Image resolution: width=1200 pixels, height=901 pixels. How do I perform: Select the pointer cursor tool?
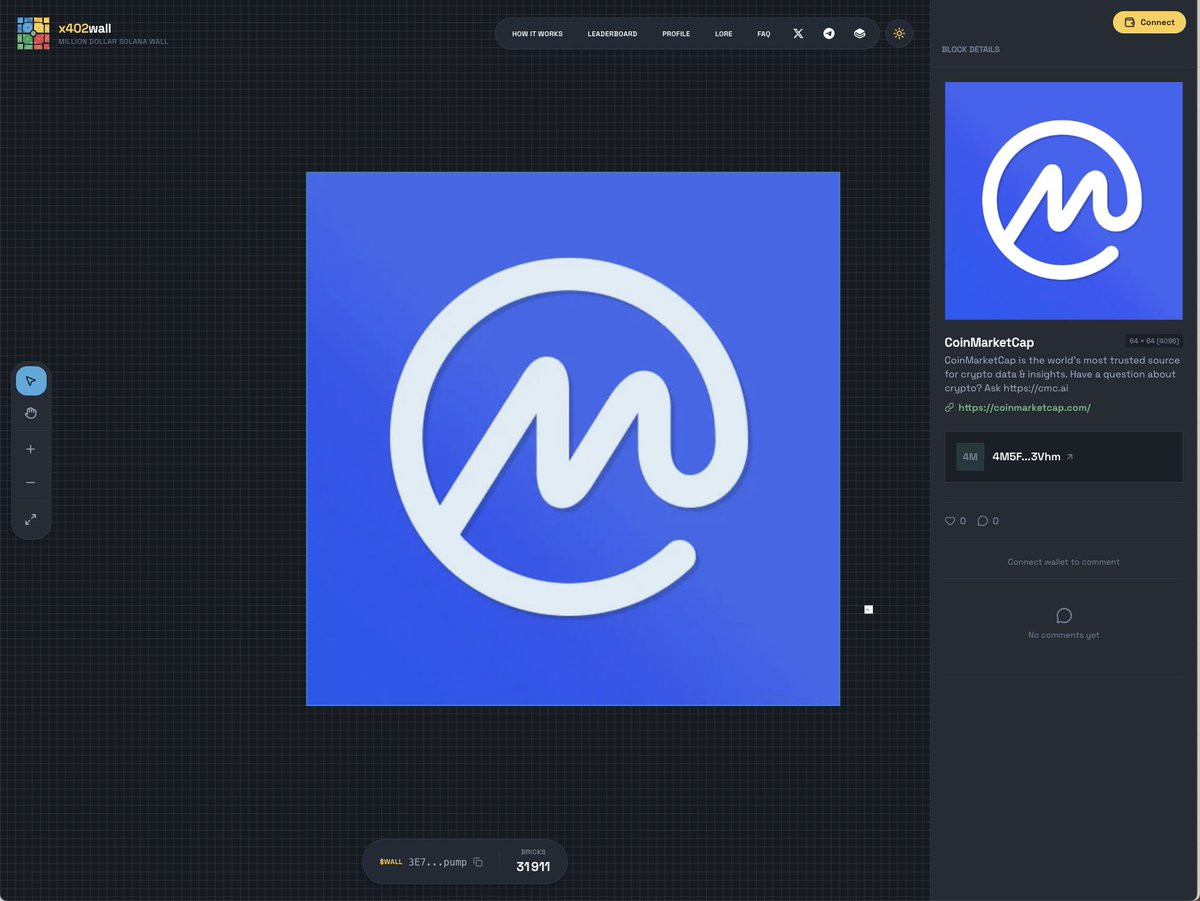tap(31, 381)
